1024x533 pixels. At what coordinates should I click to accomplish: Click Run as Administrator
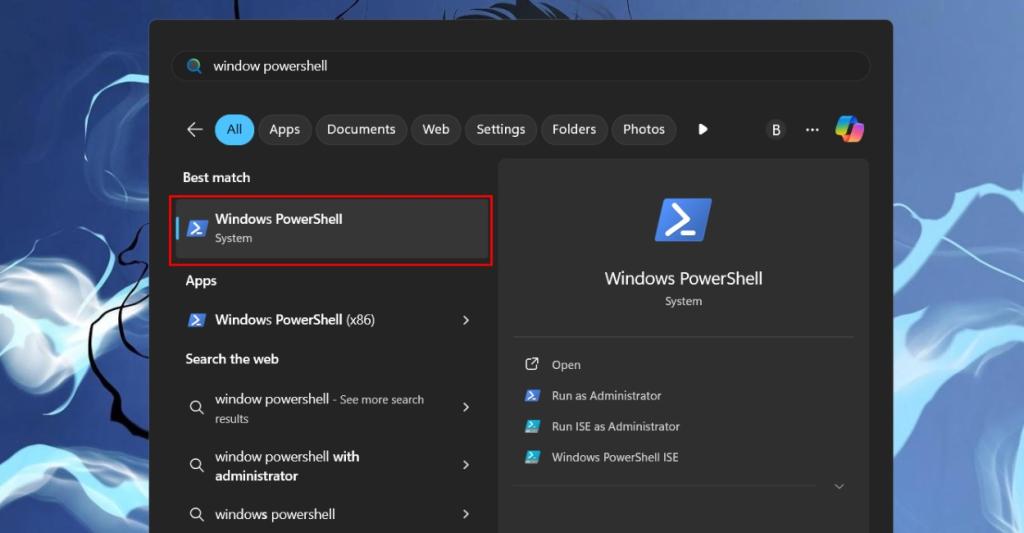coord(606,396)
